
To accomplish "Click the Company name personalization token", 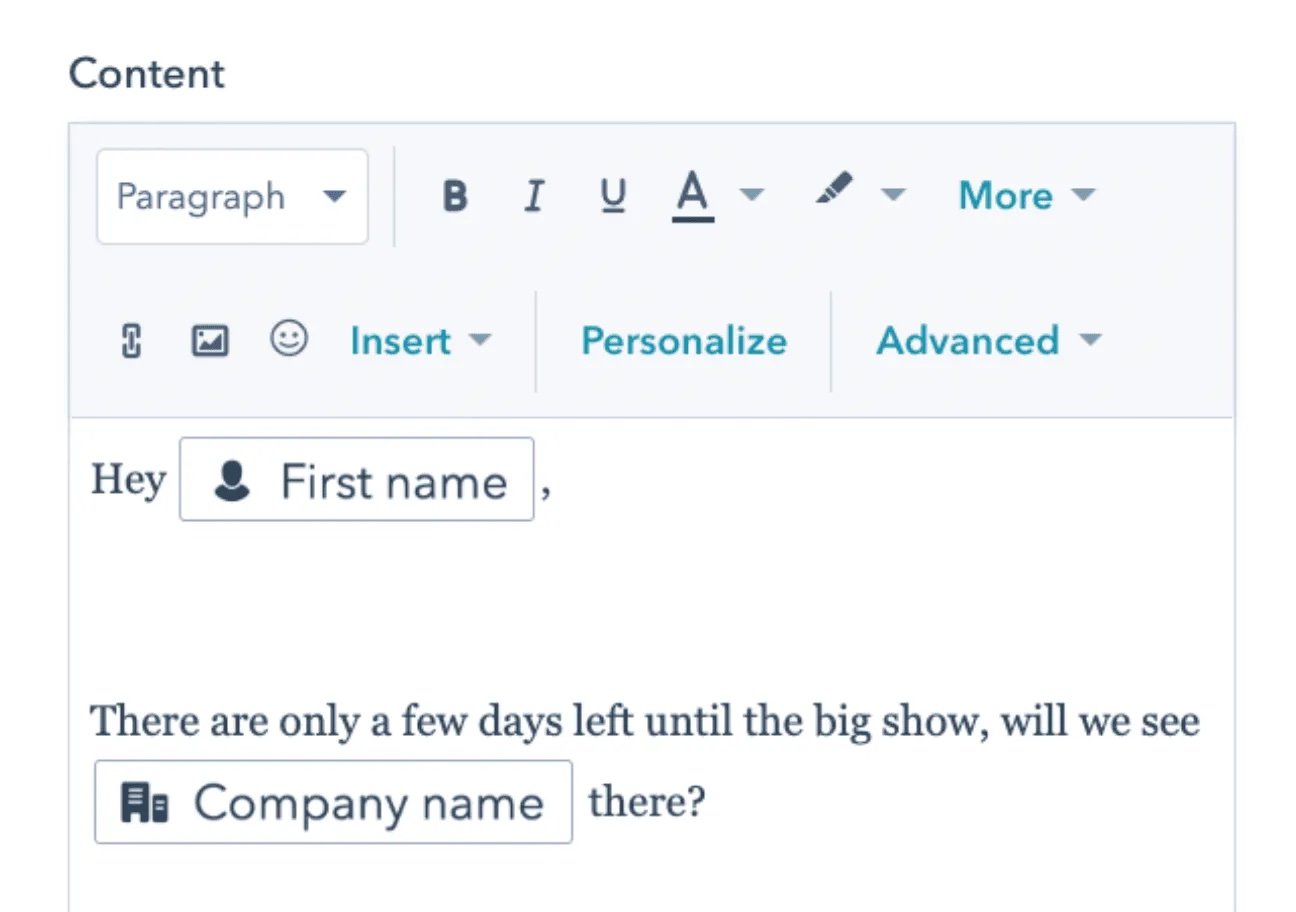I will [x=333, y=801].
